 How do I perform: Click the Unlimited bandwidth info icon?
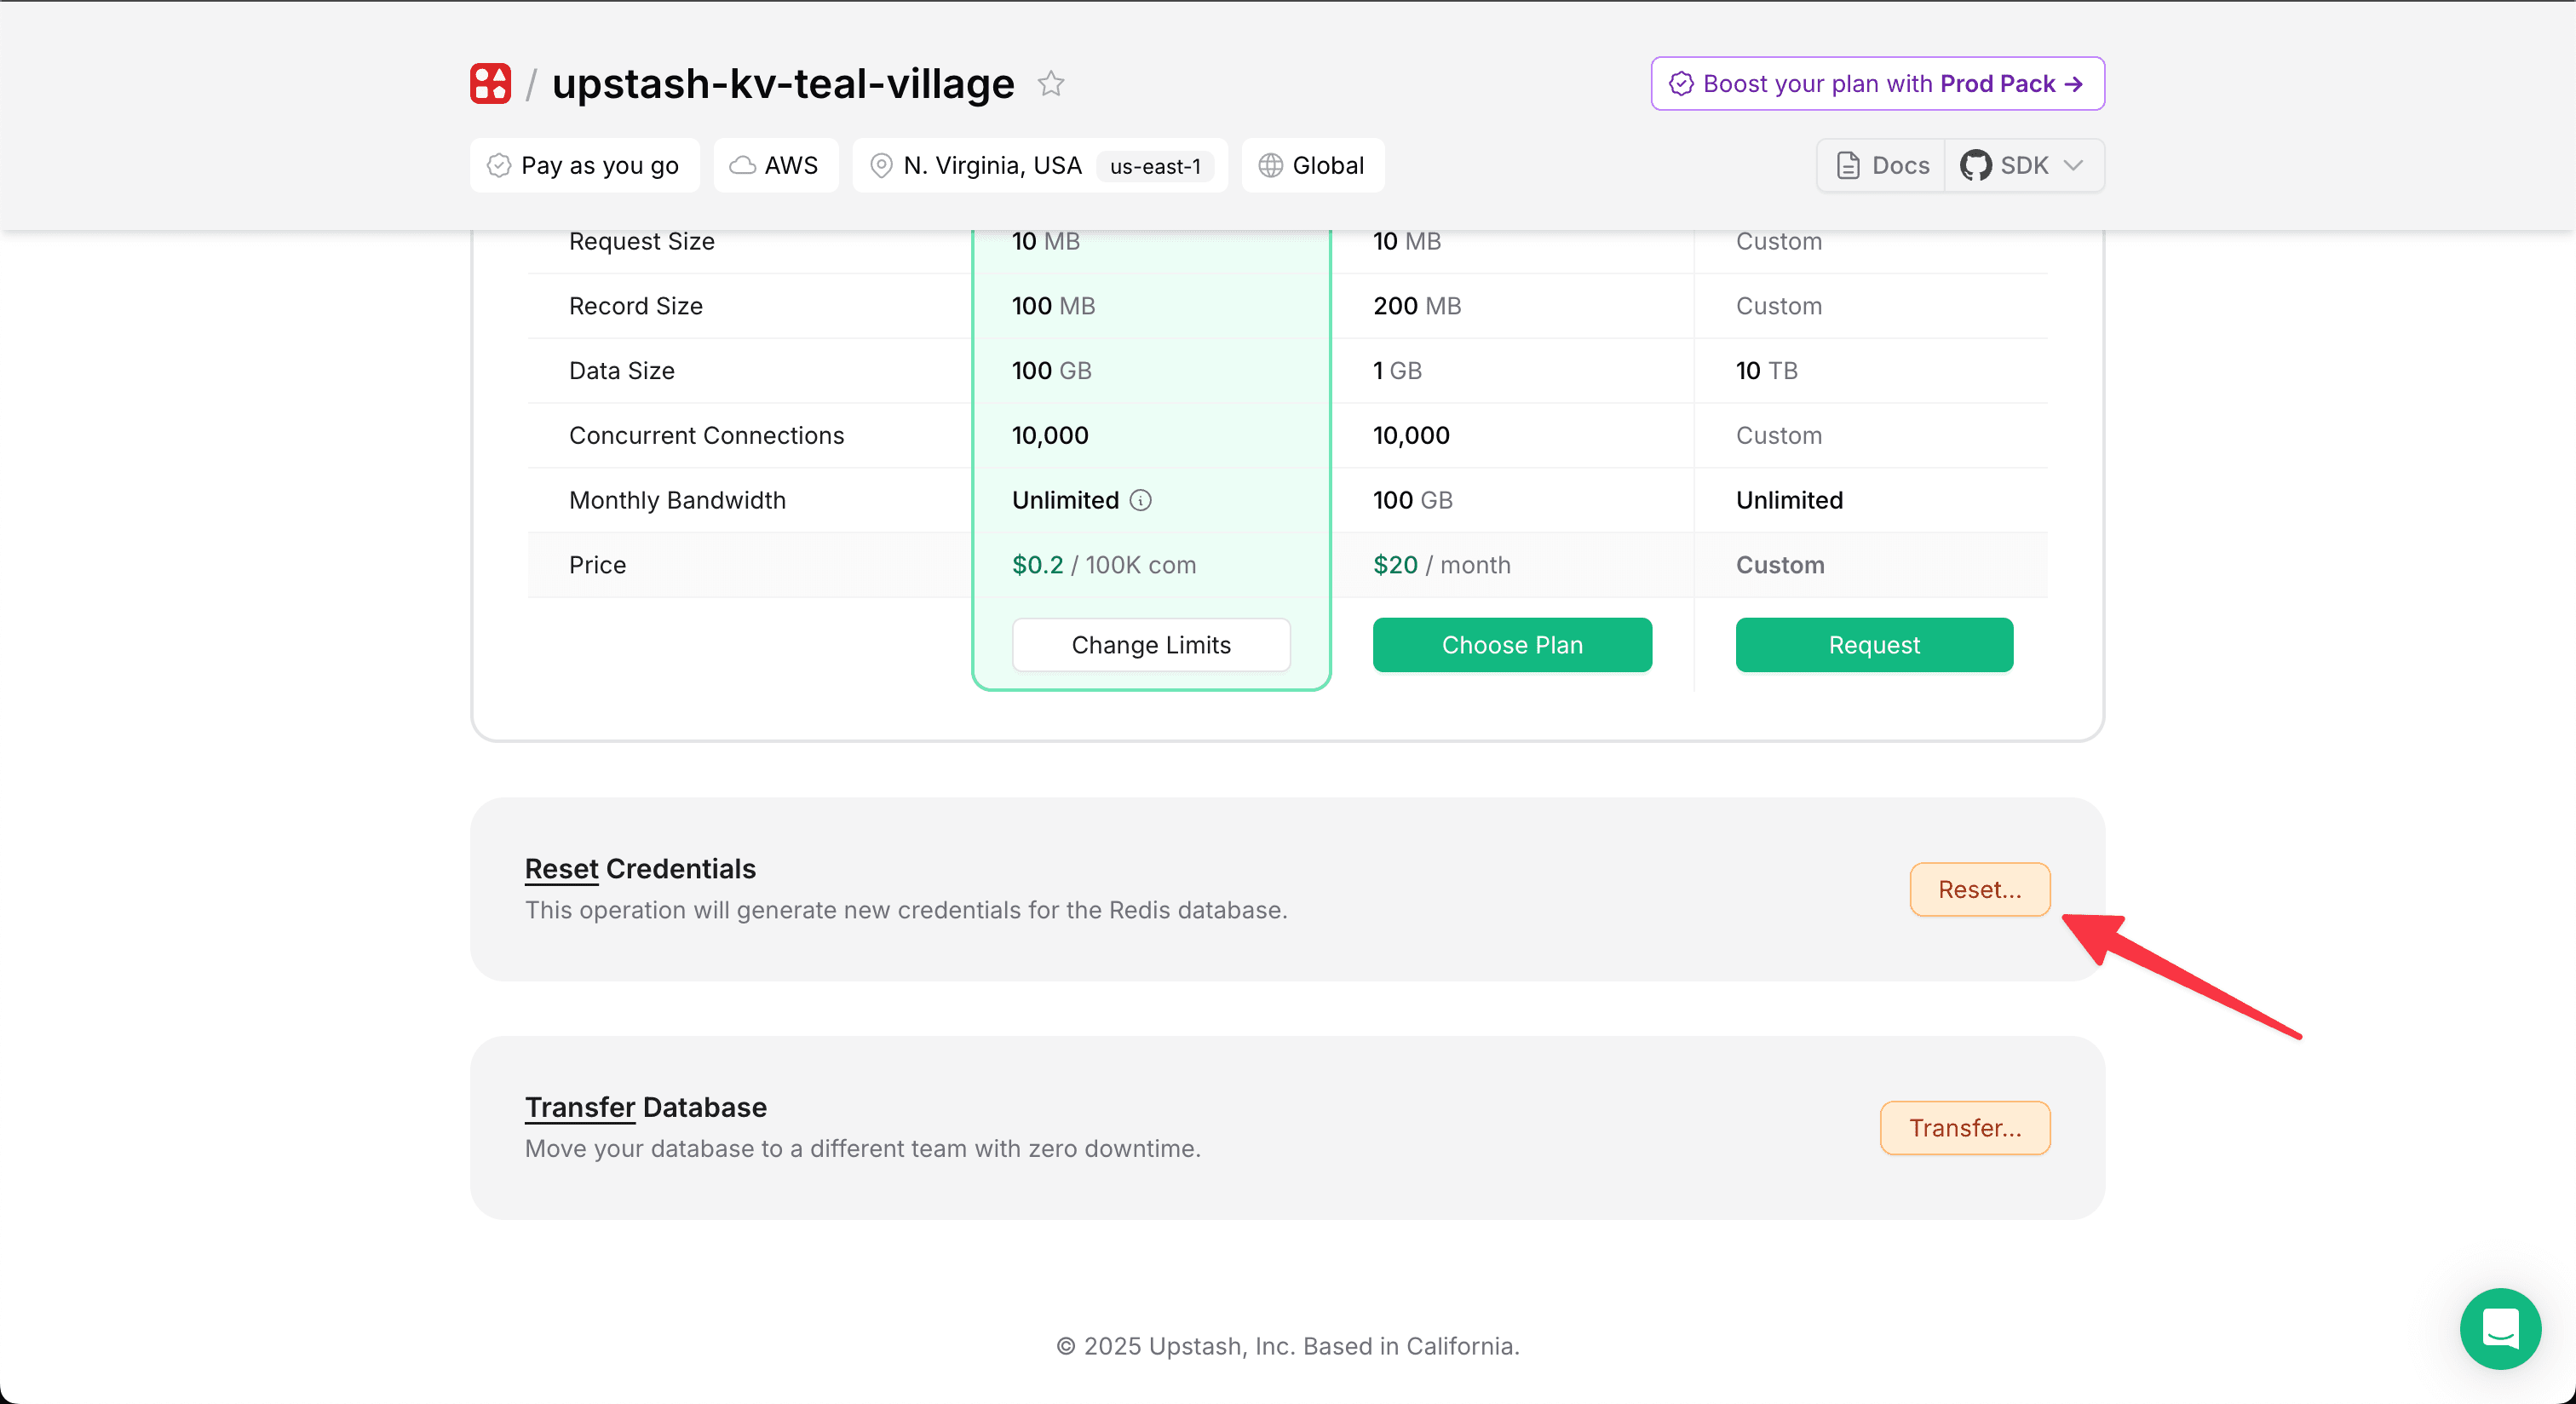click(1141, 500)
